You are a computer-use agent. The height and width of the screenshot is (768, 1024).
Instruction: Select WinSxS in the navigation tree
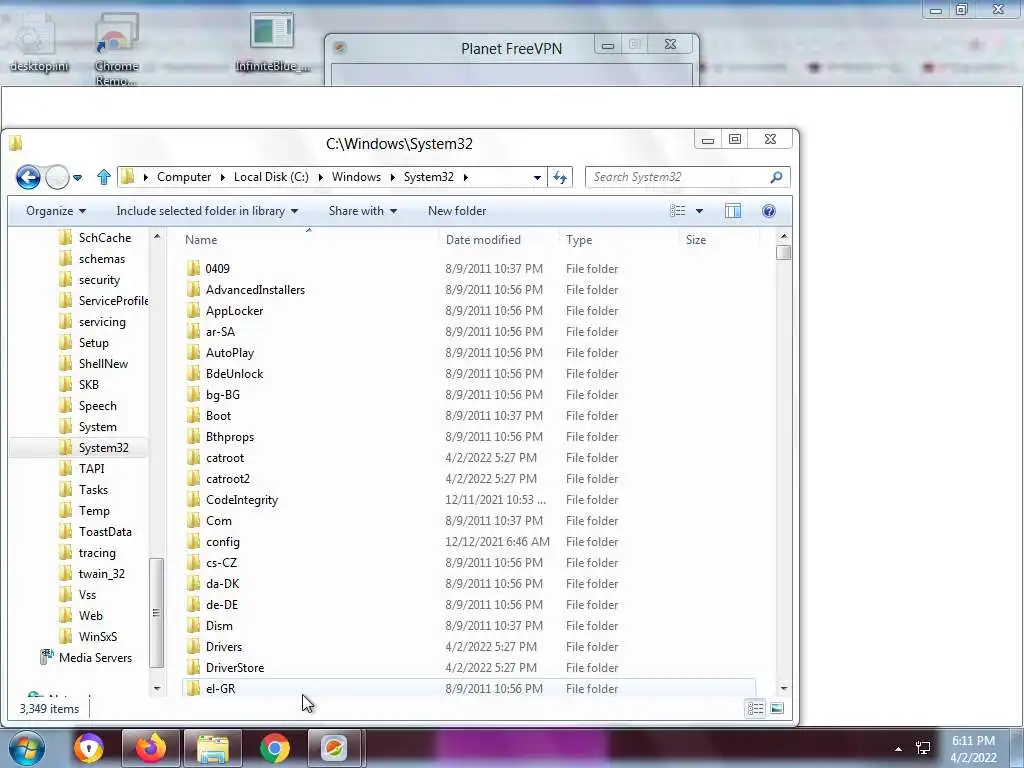pyautogui.click(x=98, y=637)
